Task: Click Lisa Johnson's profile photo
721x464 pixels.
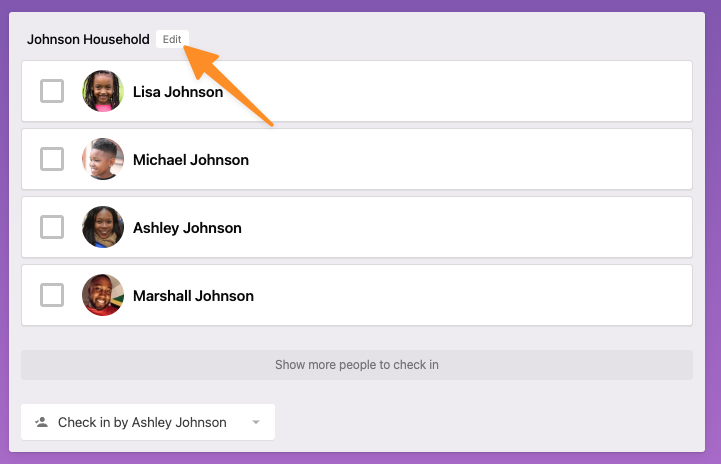Action: point(103,91)
